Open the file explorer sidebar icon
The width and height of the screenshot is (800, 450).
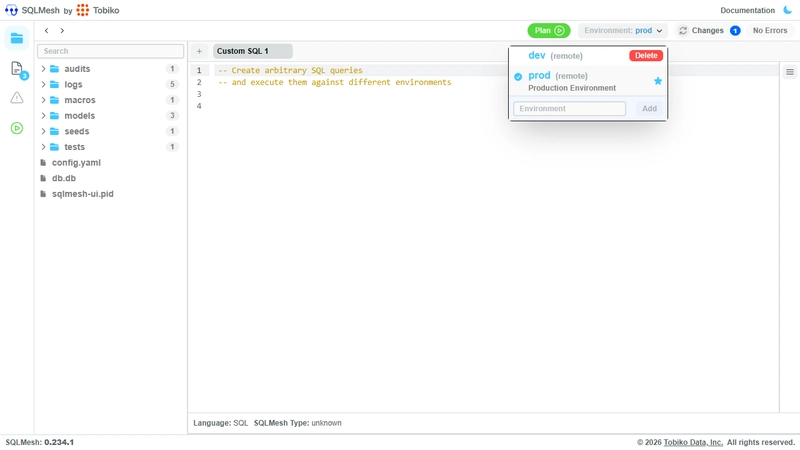17,38
